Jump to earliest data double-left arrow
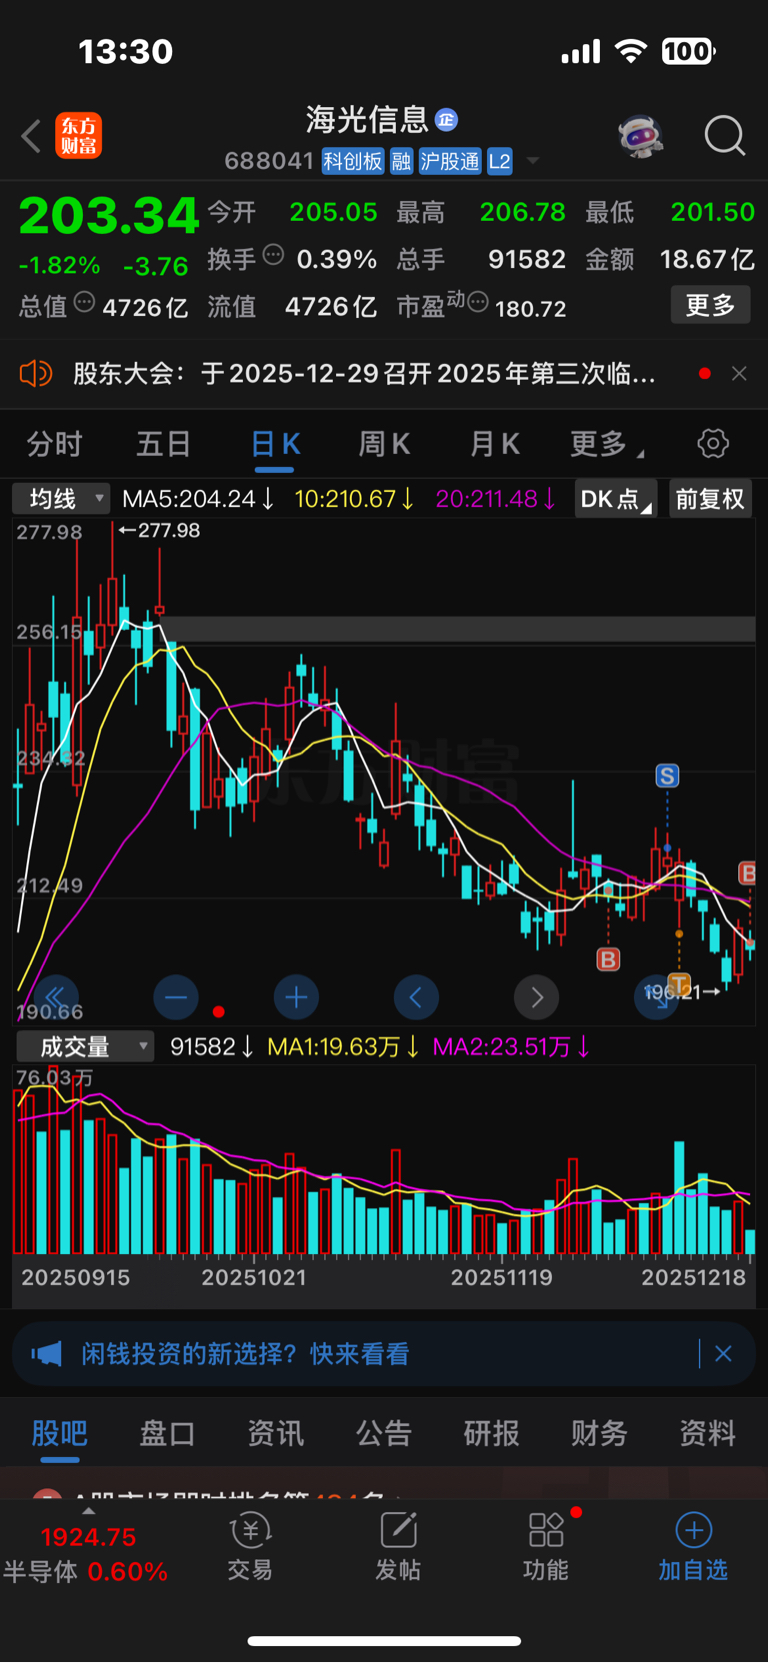This screenshot has width=768, height=1663. coord(55,997)
